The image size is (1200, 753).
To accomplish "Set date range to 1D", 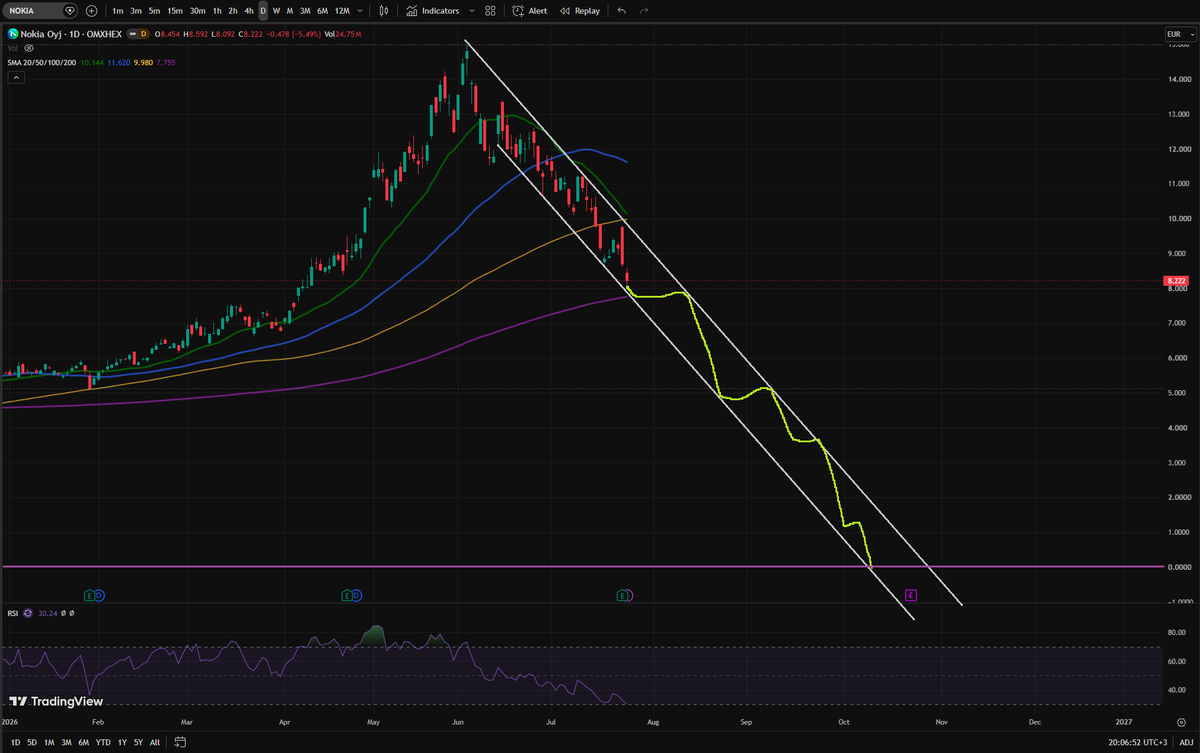I will (x=13, y=742).
